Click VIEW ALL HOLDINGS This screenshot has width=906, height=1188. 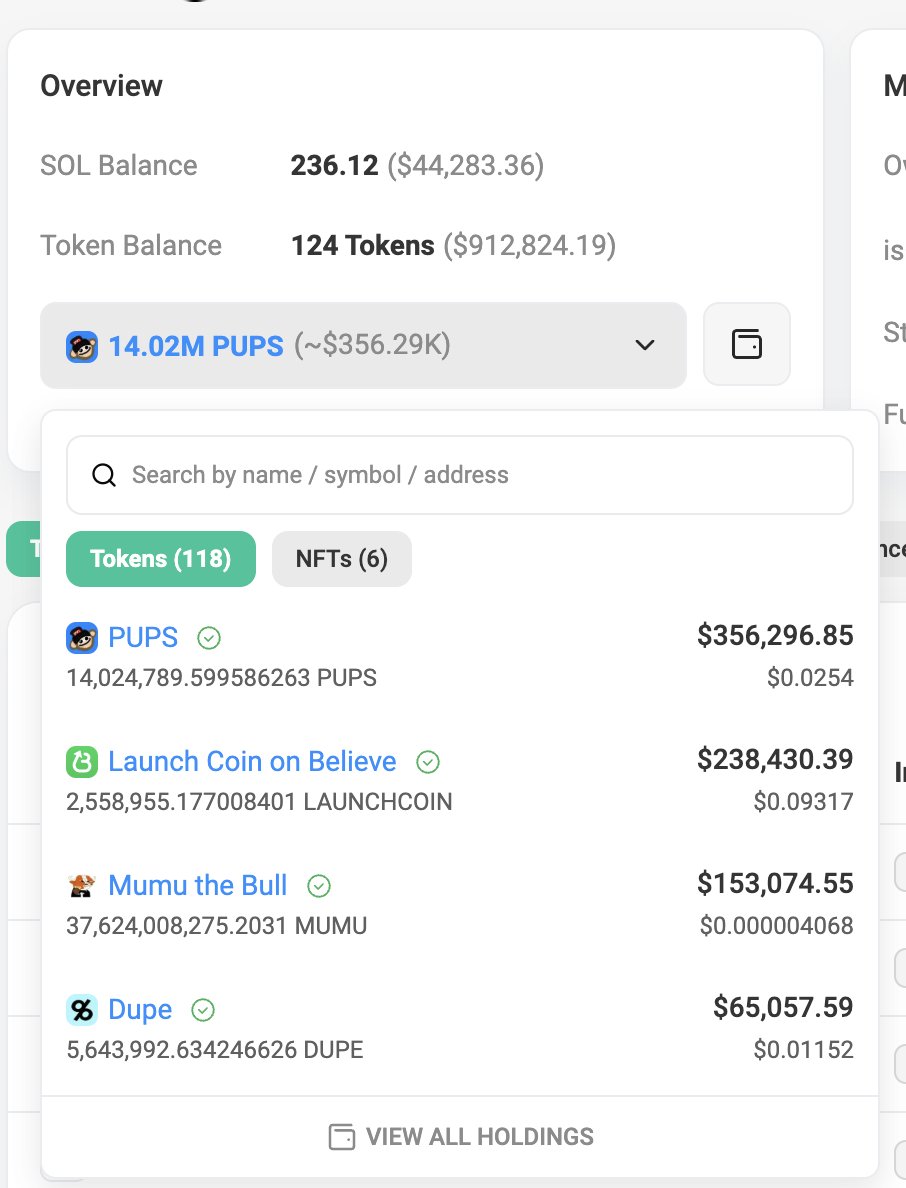pyautogui.click(x=461, y=1136)
